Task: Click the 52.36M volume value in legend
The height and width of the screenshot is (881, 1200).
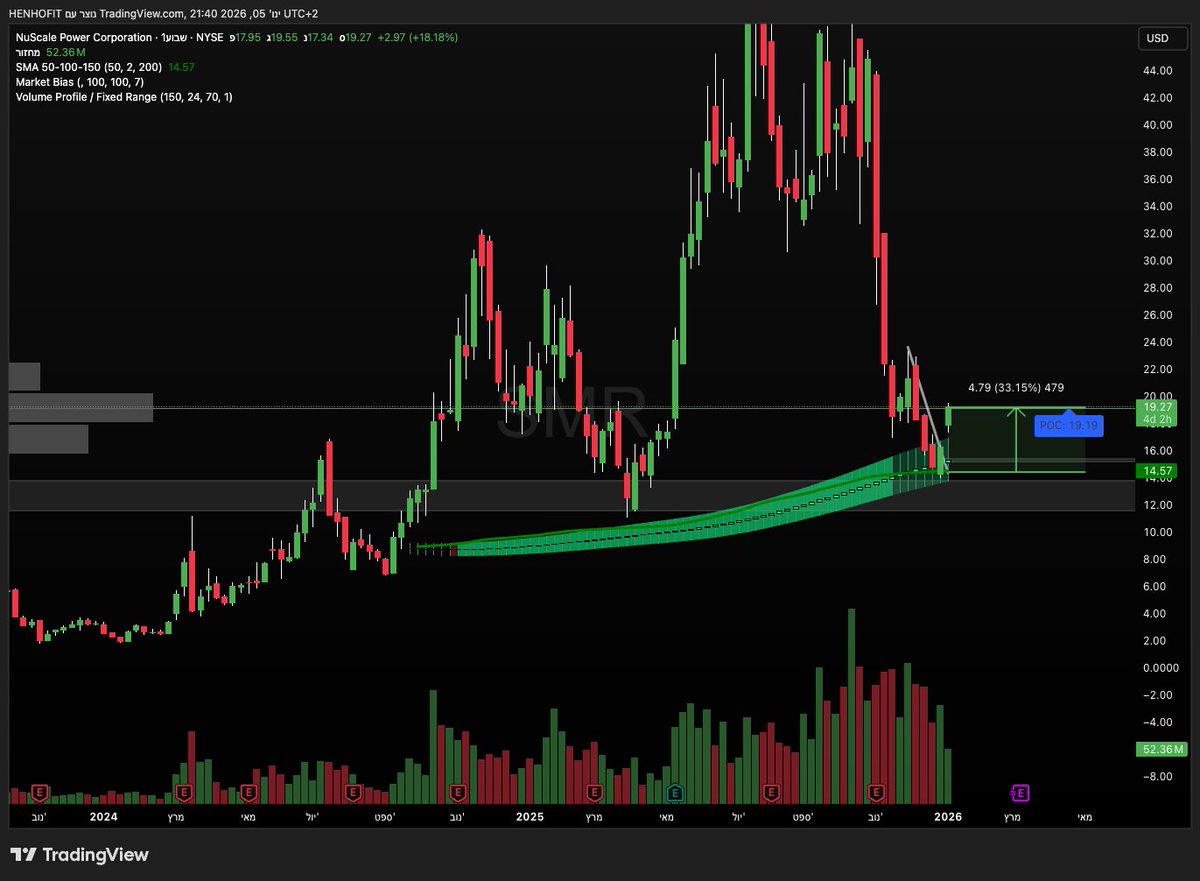Action: (66, 52)
